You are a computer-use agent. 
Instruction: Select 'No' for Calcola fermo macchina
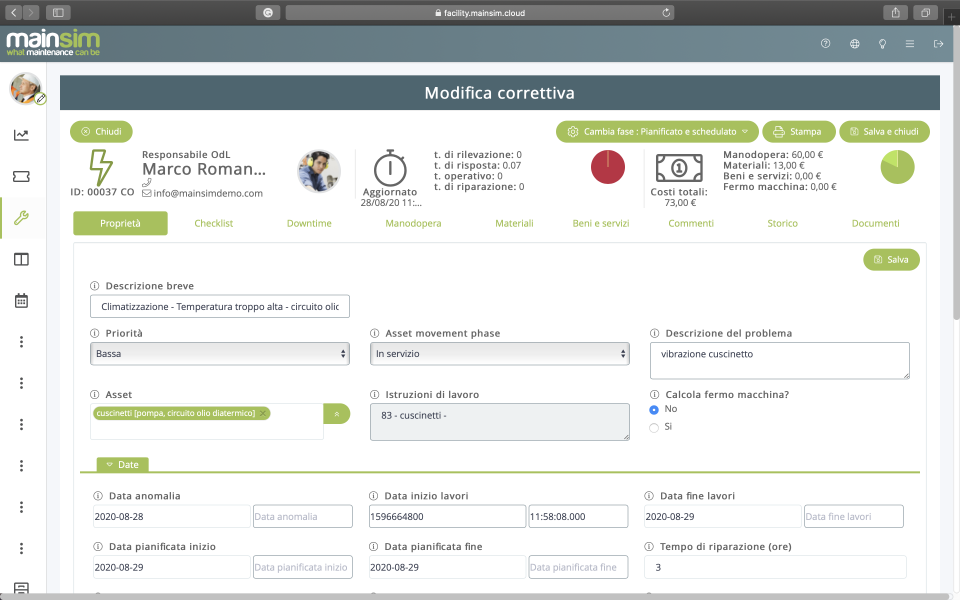click(x=654, y=409)
